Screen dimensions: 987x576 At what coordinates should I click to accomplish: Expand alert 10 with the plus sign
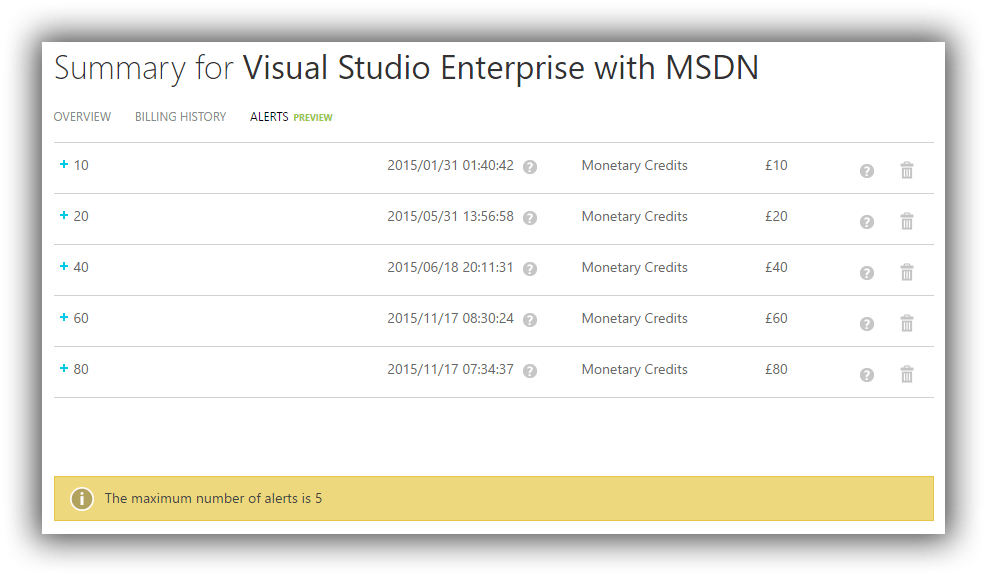tap(64, 164)
